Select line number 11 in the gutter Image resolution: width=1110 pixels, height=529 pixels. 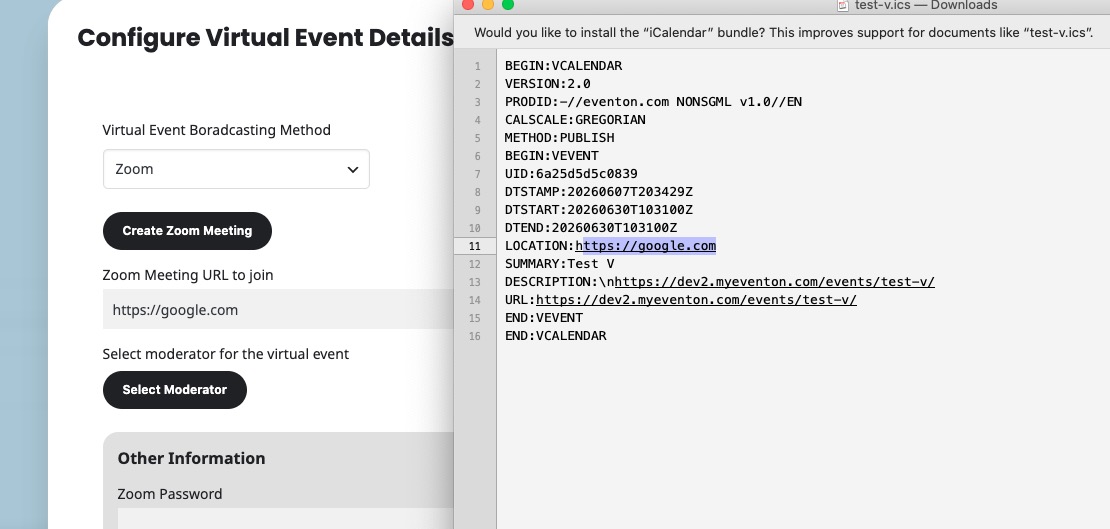click(474, 246)
